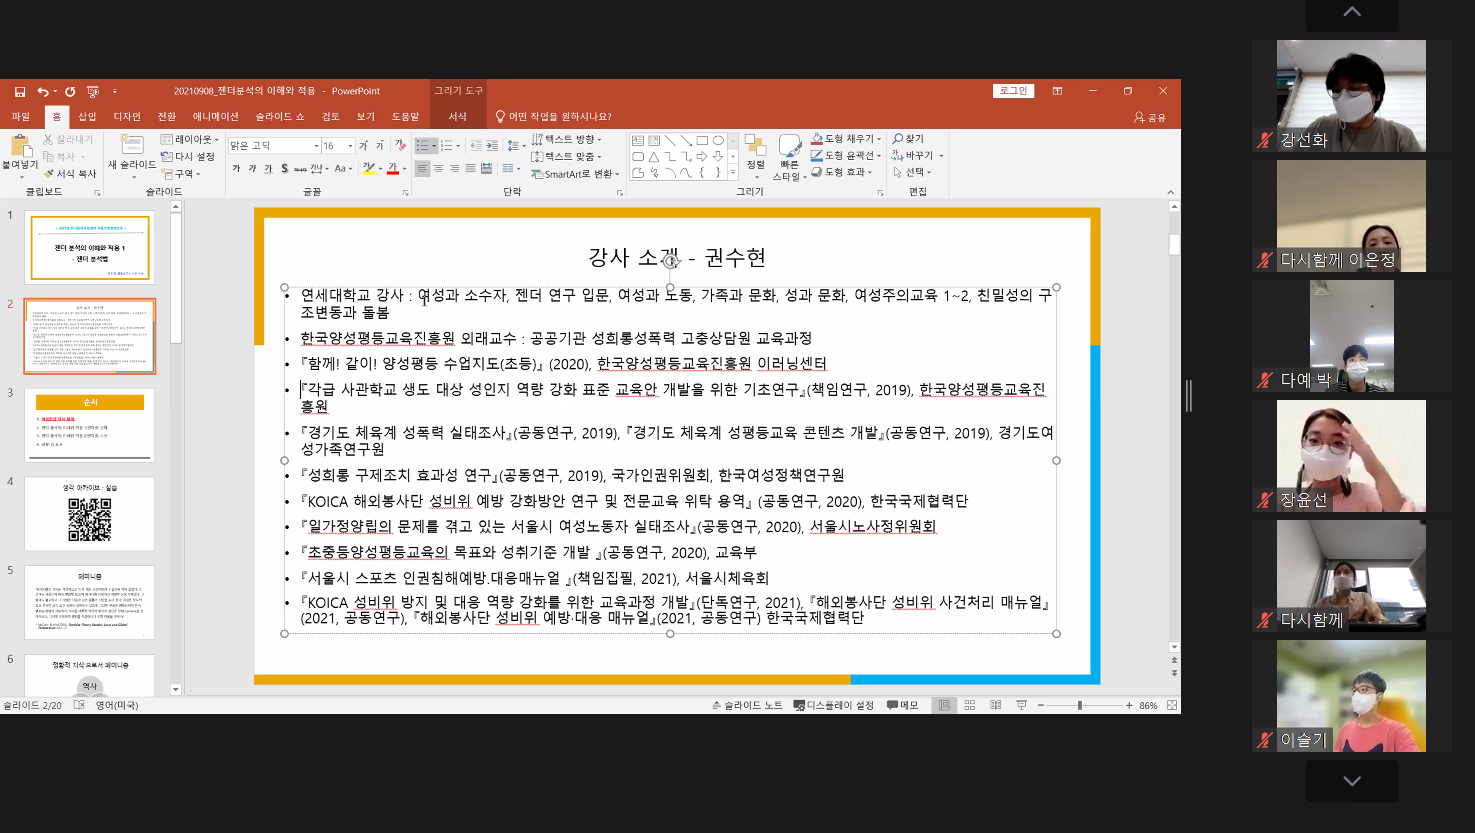
Task: Click Reset slide (다시 설정)
Action: 188,156
